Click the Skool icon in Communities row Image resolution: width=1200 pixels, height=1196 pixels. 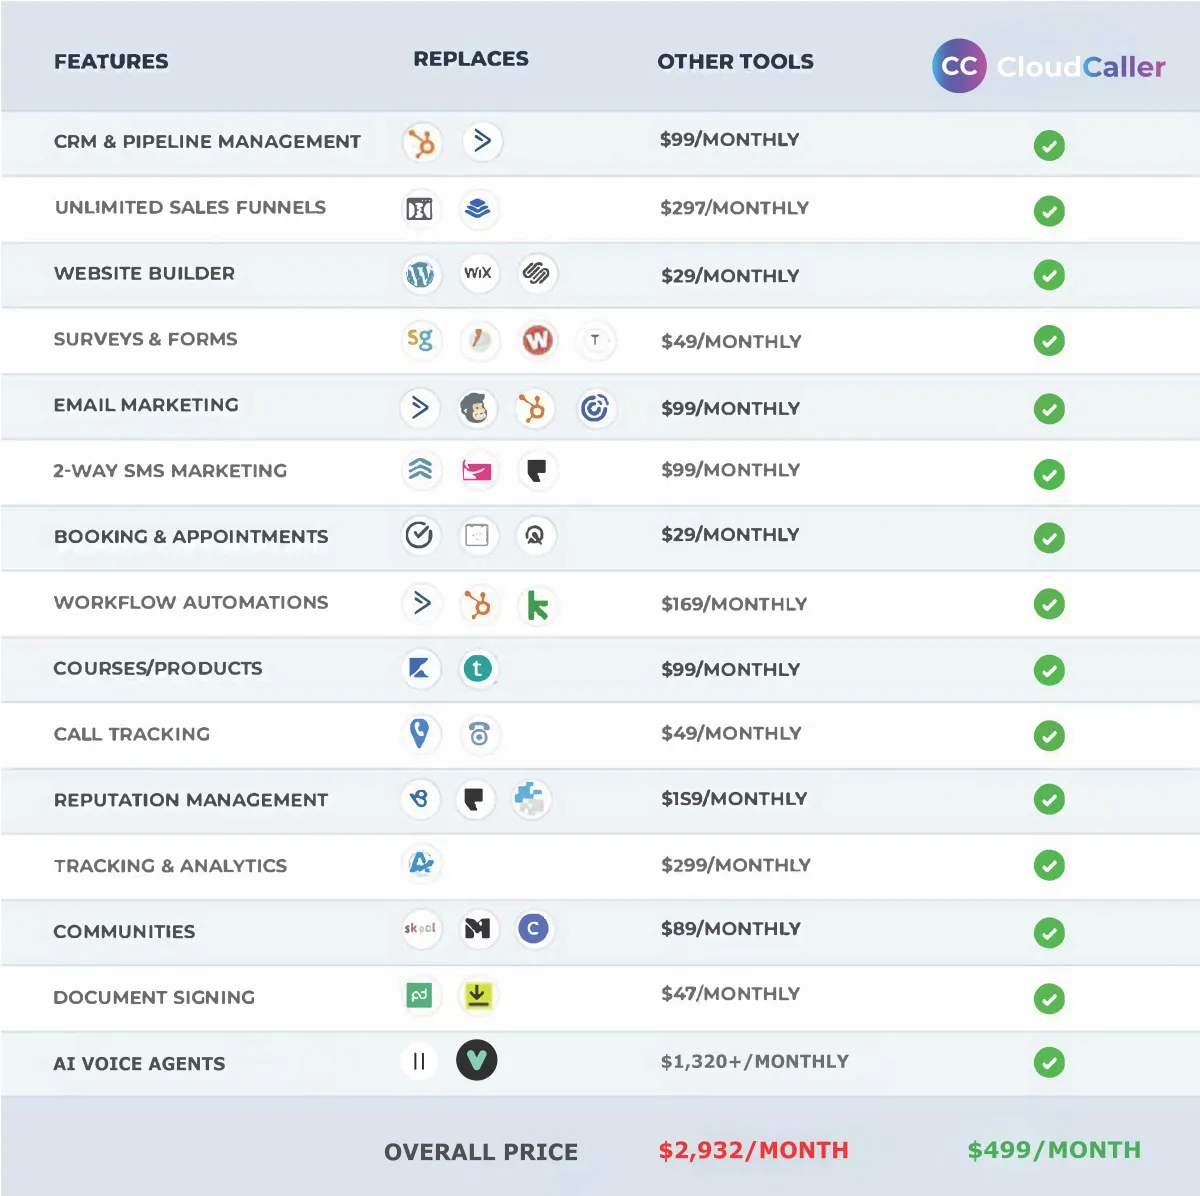pos(420,929)
